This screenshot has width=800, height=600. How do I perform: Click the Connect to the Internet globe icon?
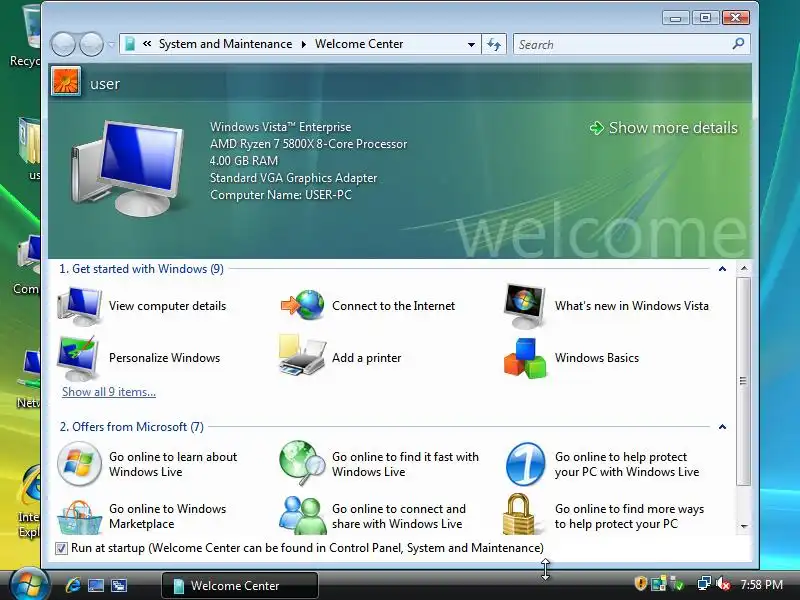pos(303,305)
